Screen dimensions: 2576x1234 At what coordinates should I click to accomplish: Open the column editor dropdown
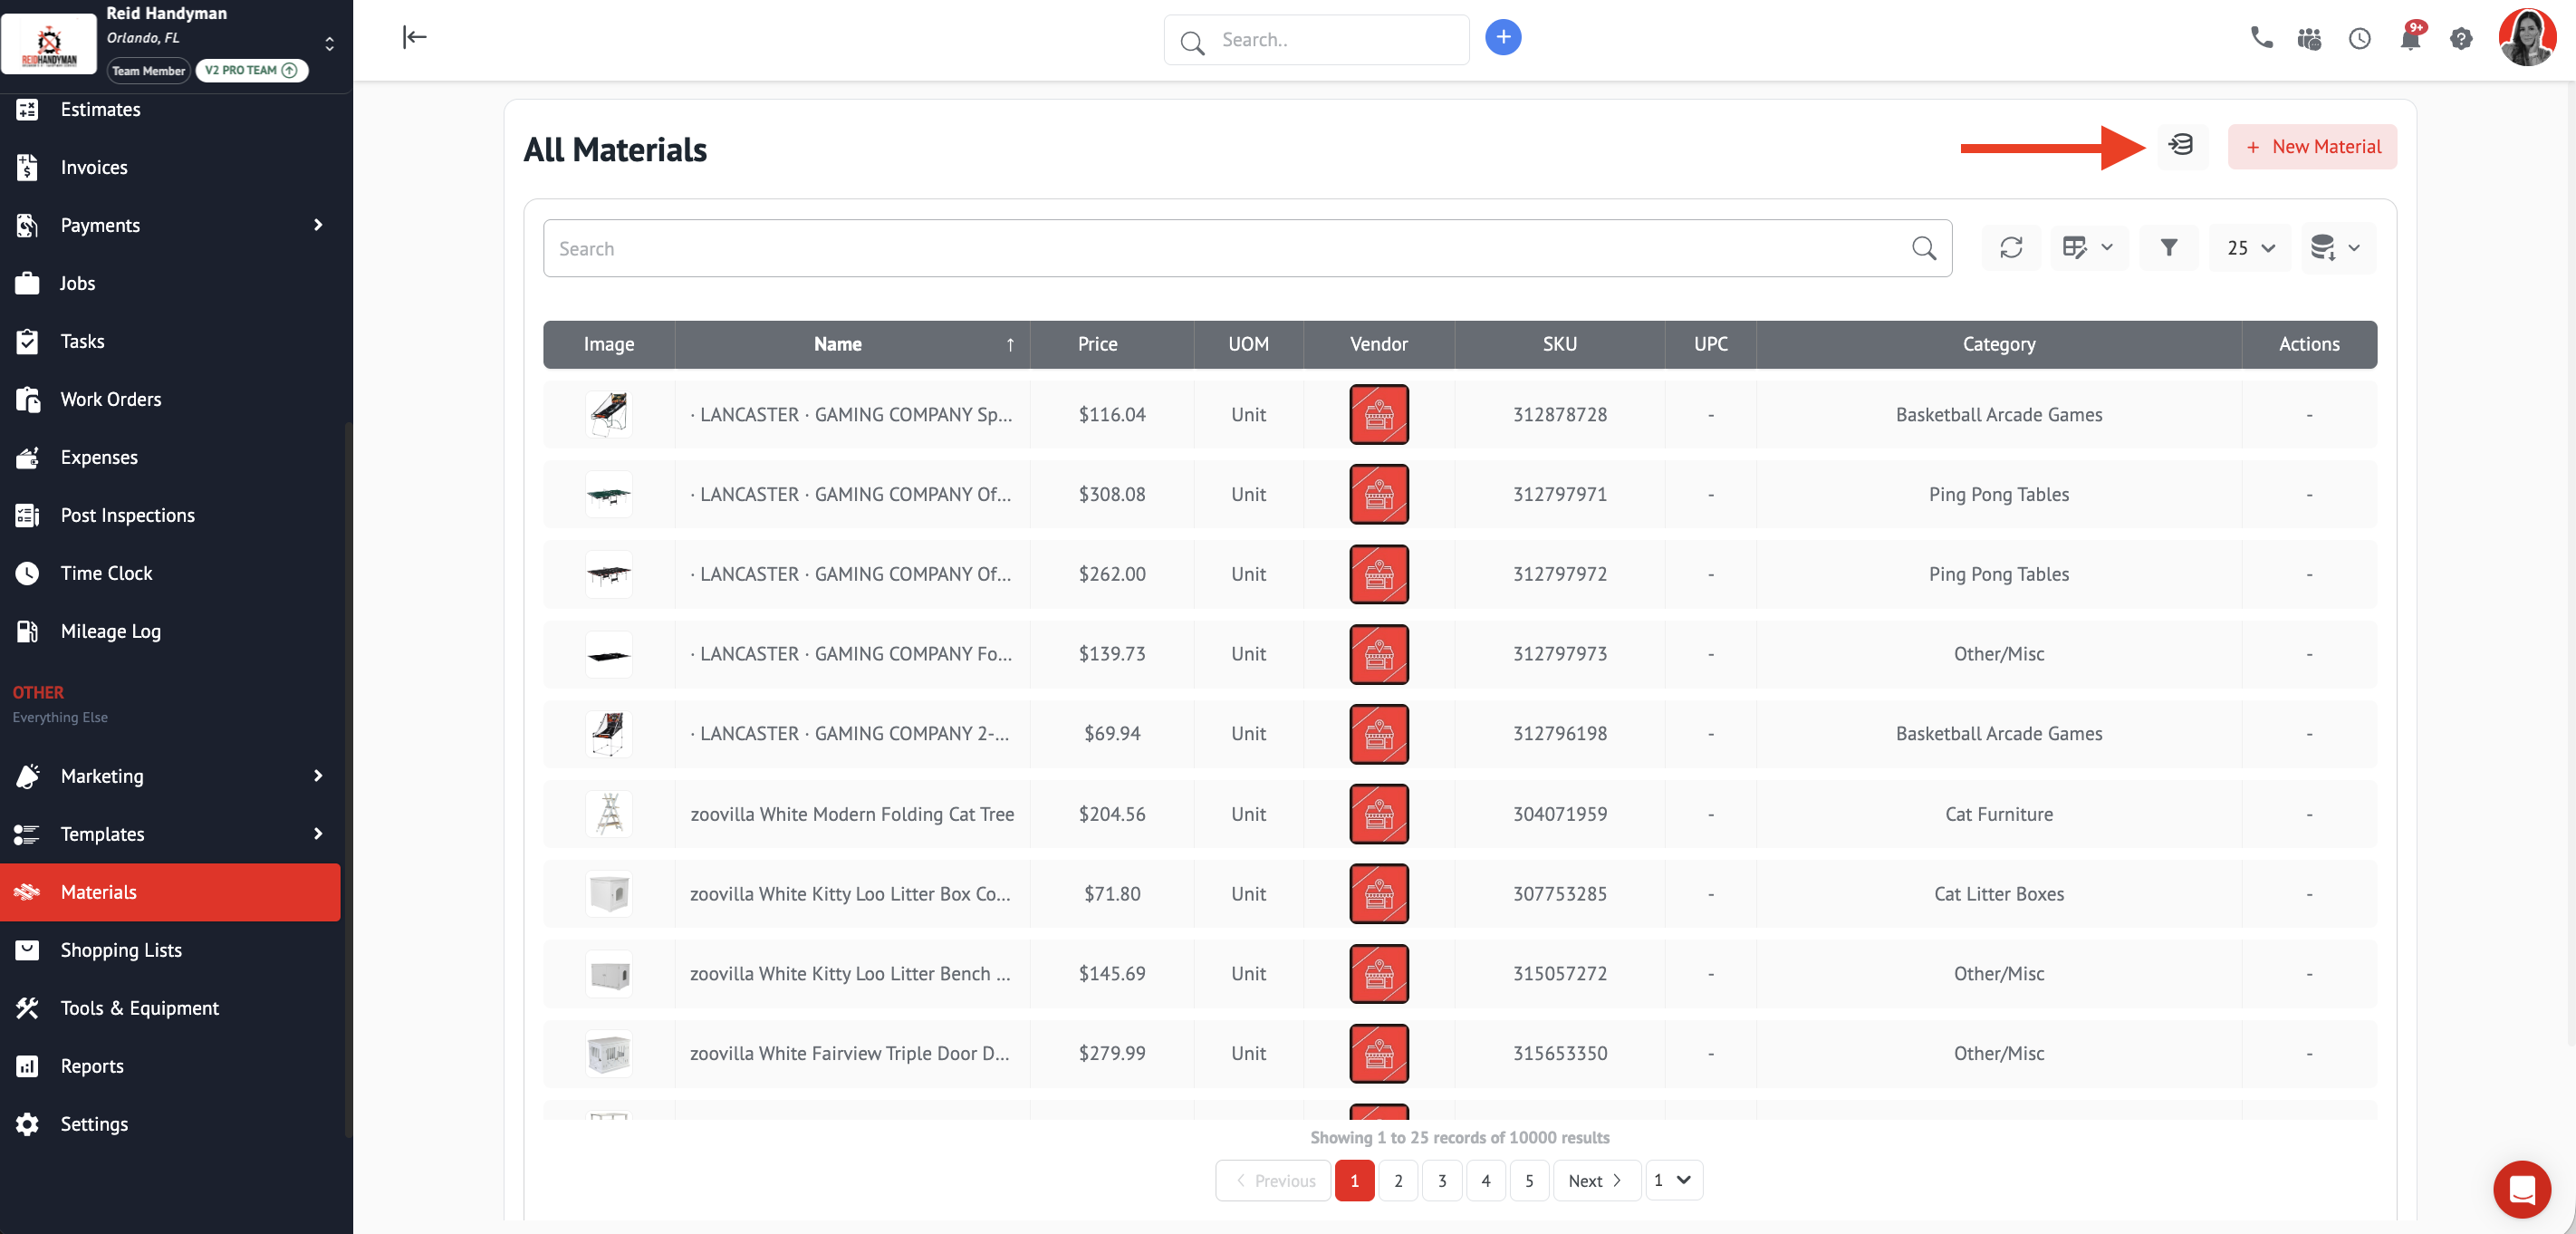[x=2088, y=248]
